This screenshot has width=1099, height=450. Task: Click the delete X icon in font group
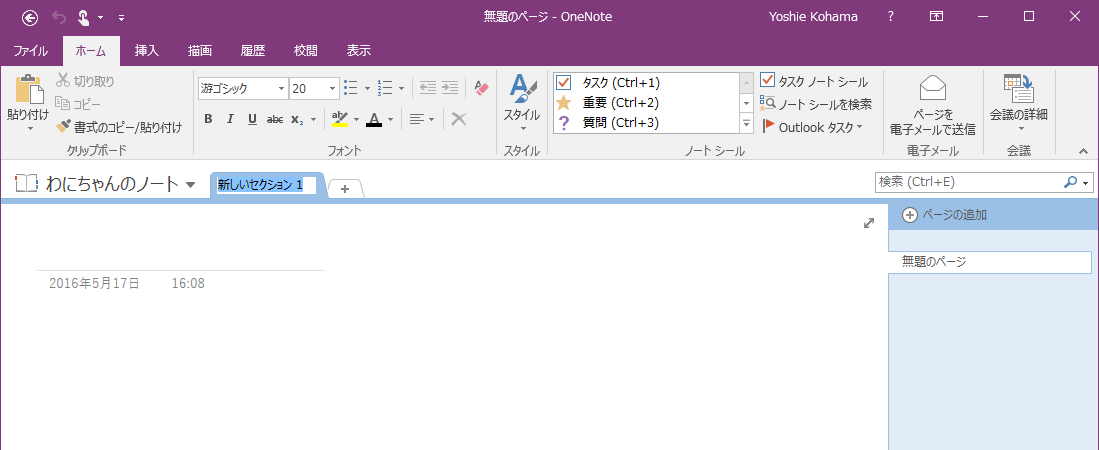coord(459,119)
